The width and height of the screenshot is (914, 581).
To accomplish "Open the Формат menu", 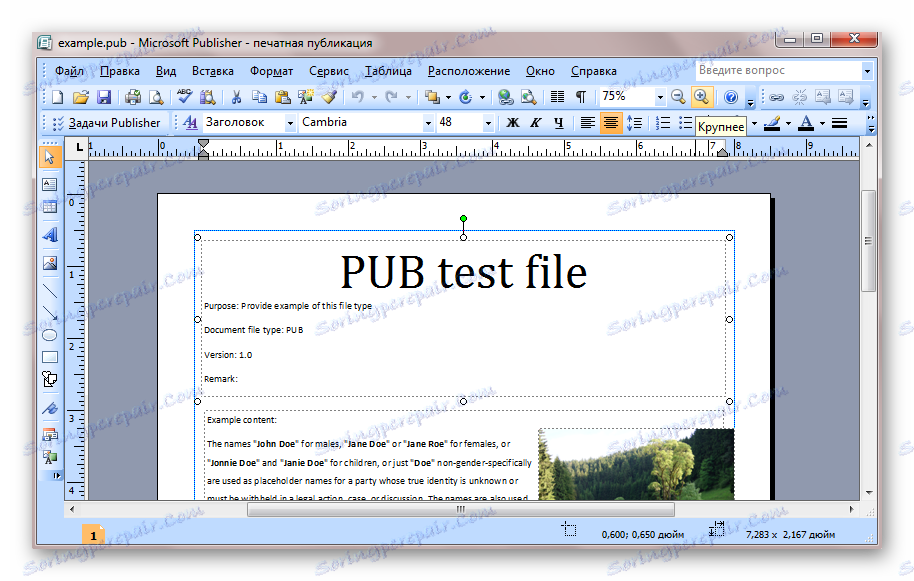I will pos(271,71).
